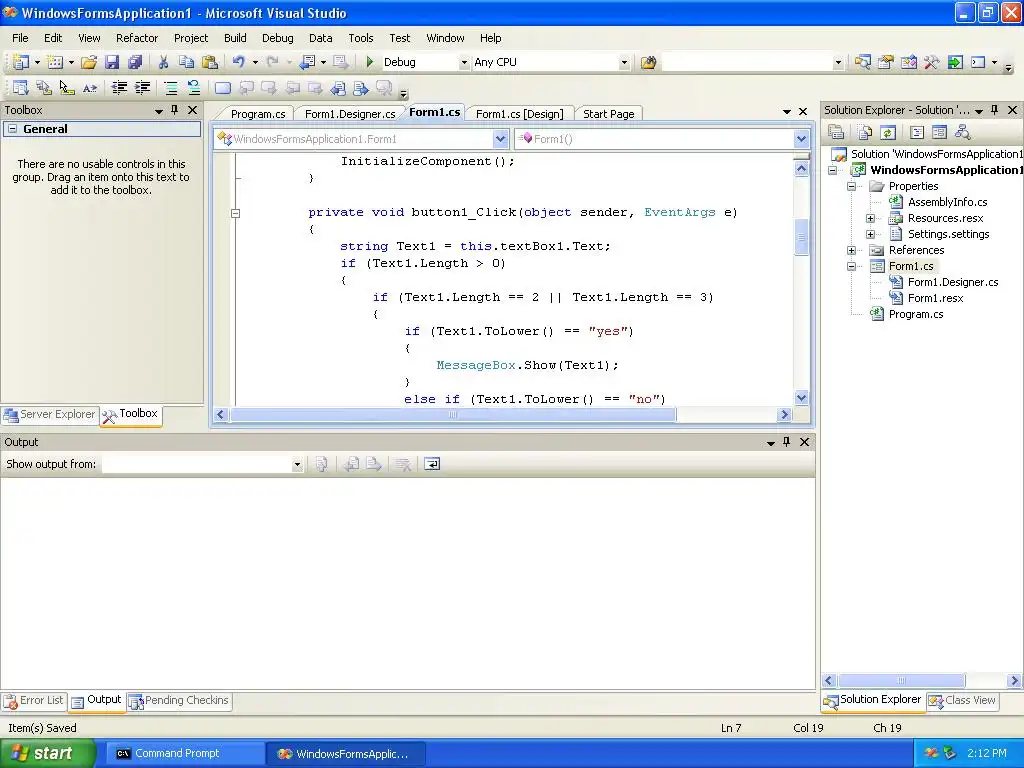Click the Copy toolbar icon
The width and height of the screenshot is (1024, 768).
pyautogui.click(x=187, y=62)
